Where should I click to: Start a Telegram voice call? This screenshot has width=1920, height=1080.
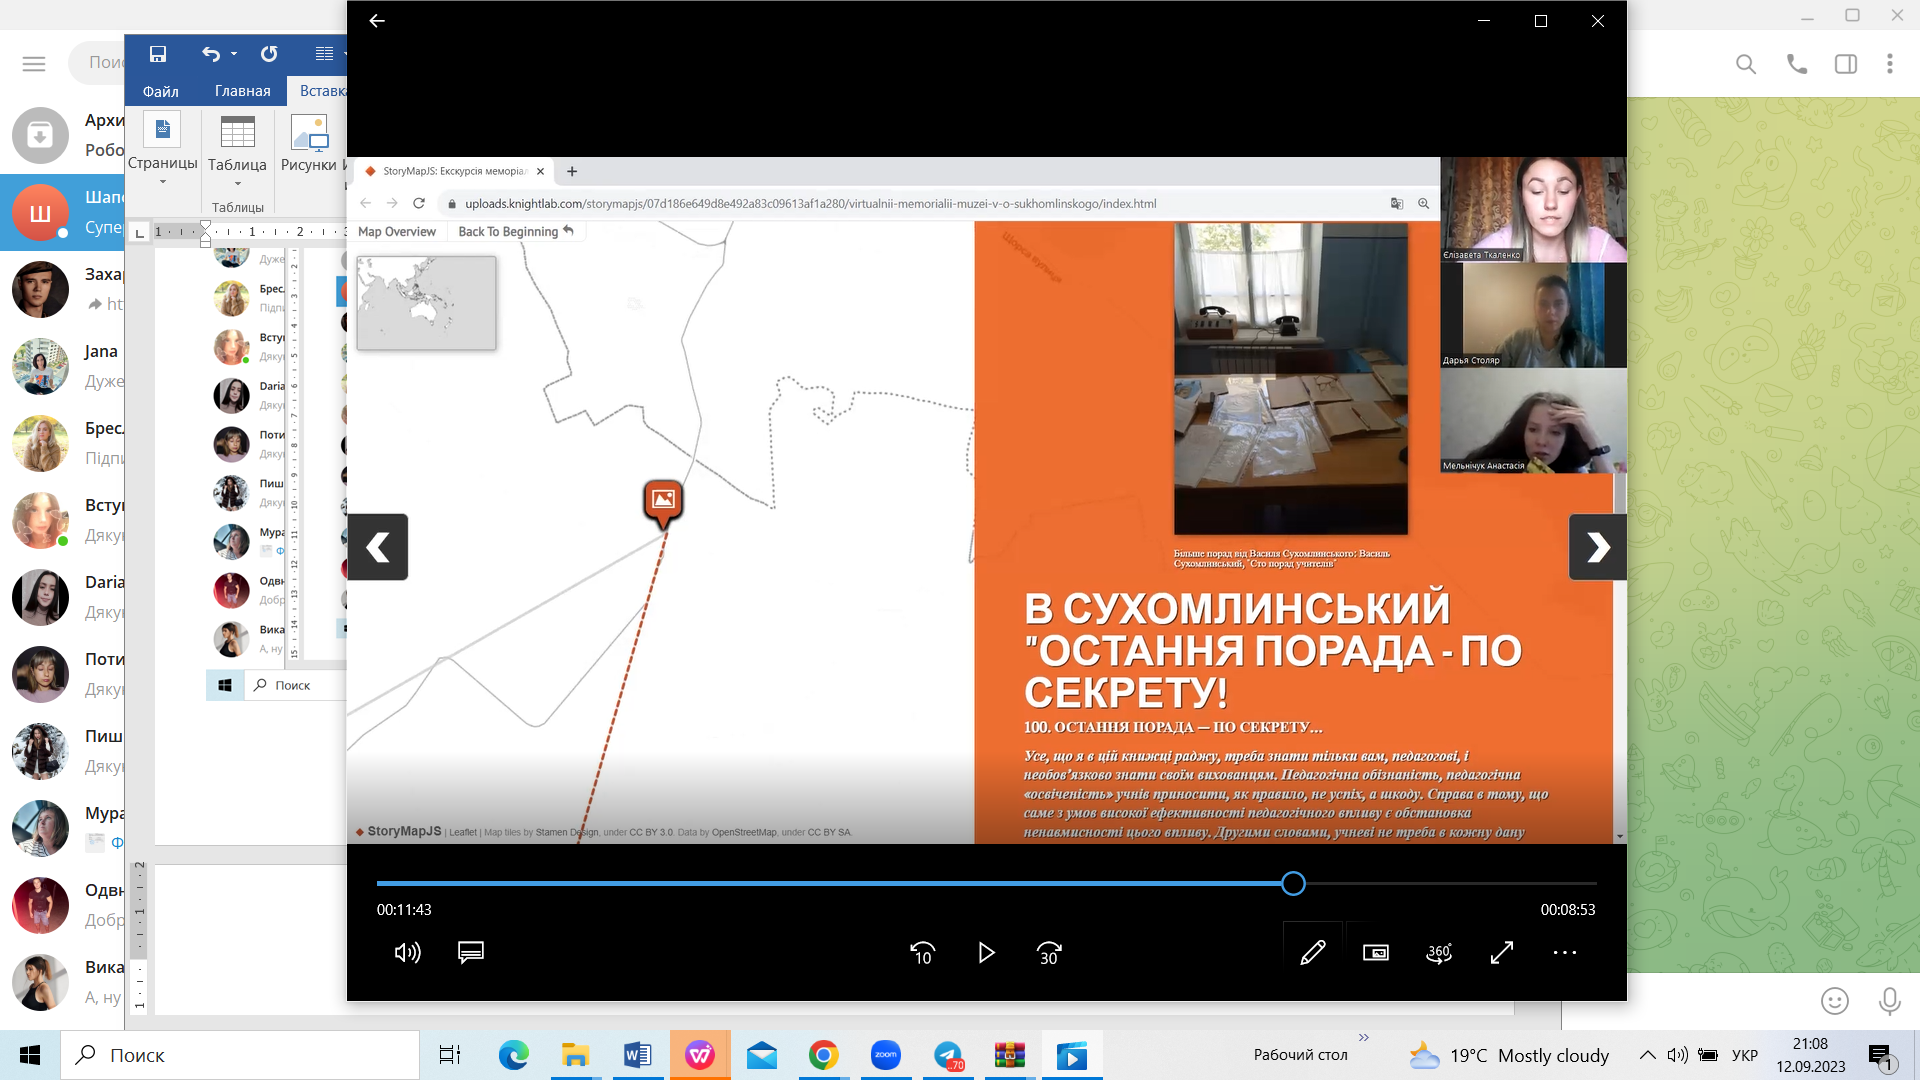pyautogui.click(x=1797, y=64)
